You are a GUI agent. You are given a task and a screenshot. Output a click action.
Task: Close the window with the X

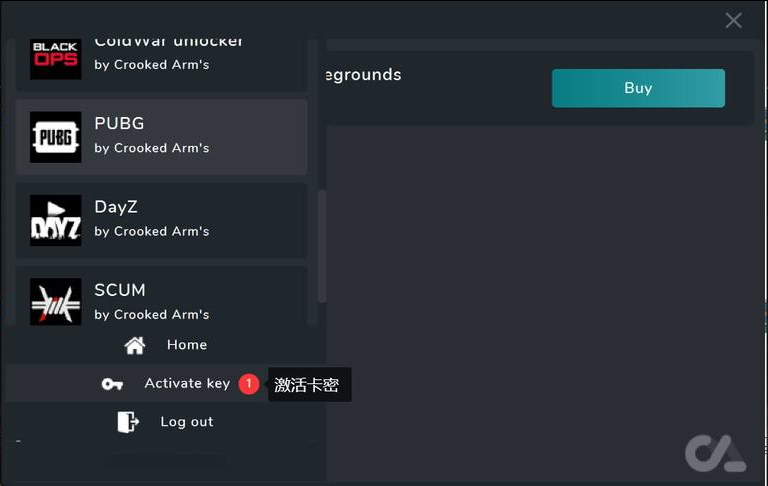pyautogui.click(x=734, y=20)
